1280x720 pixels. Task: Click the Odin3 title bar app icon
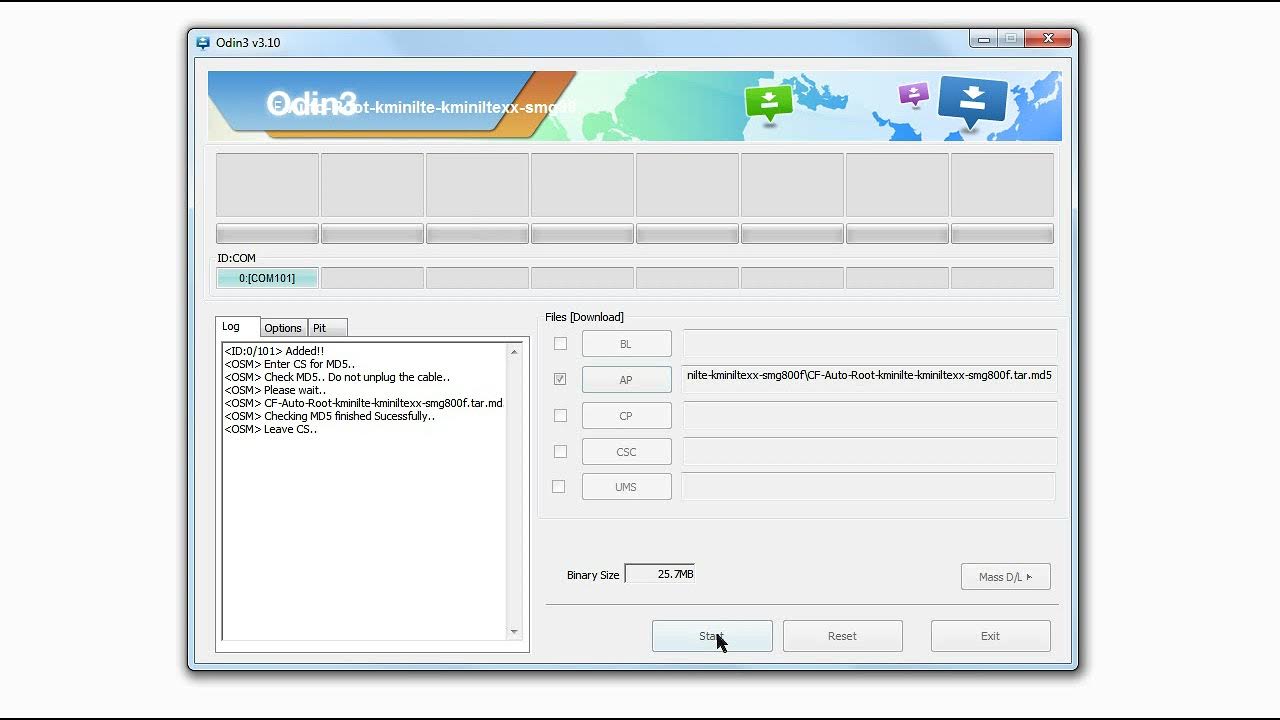[x=203, y=43]
